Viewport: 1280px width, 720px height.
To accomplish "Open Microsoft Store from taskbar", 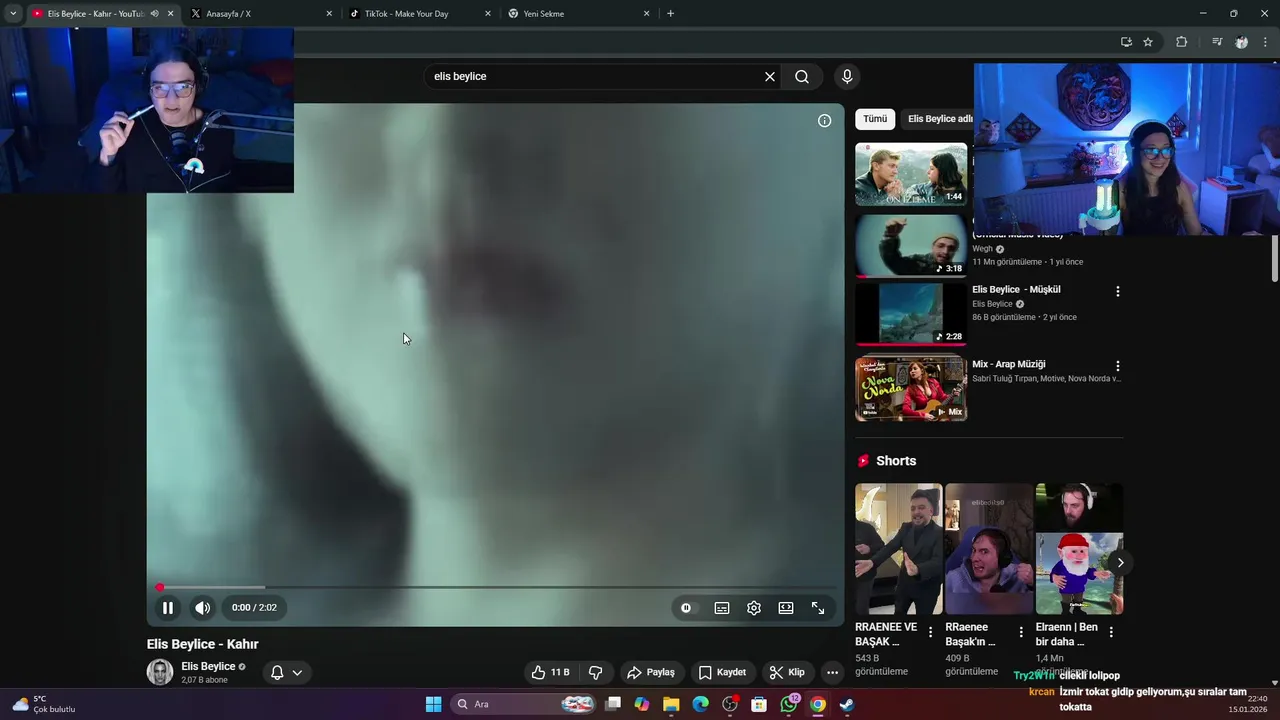I will (759, 704).
